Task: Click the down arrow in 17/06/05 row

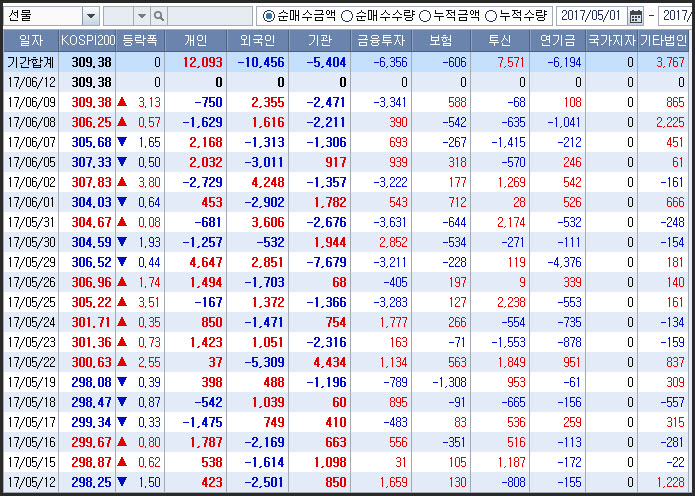Action: 122,162
